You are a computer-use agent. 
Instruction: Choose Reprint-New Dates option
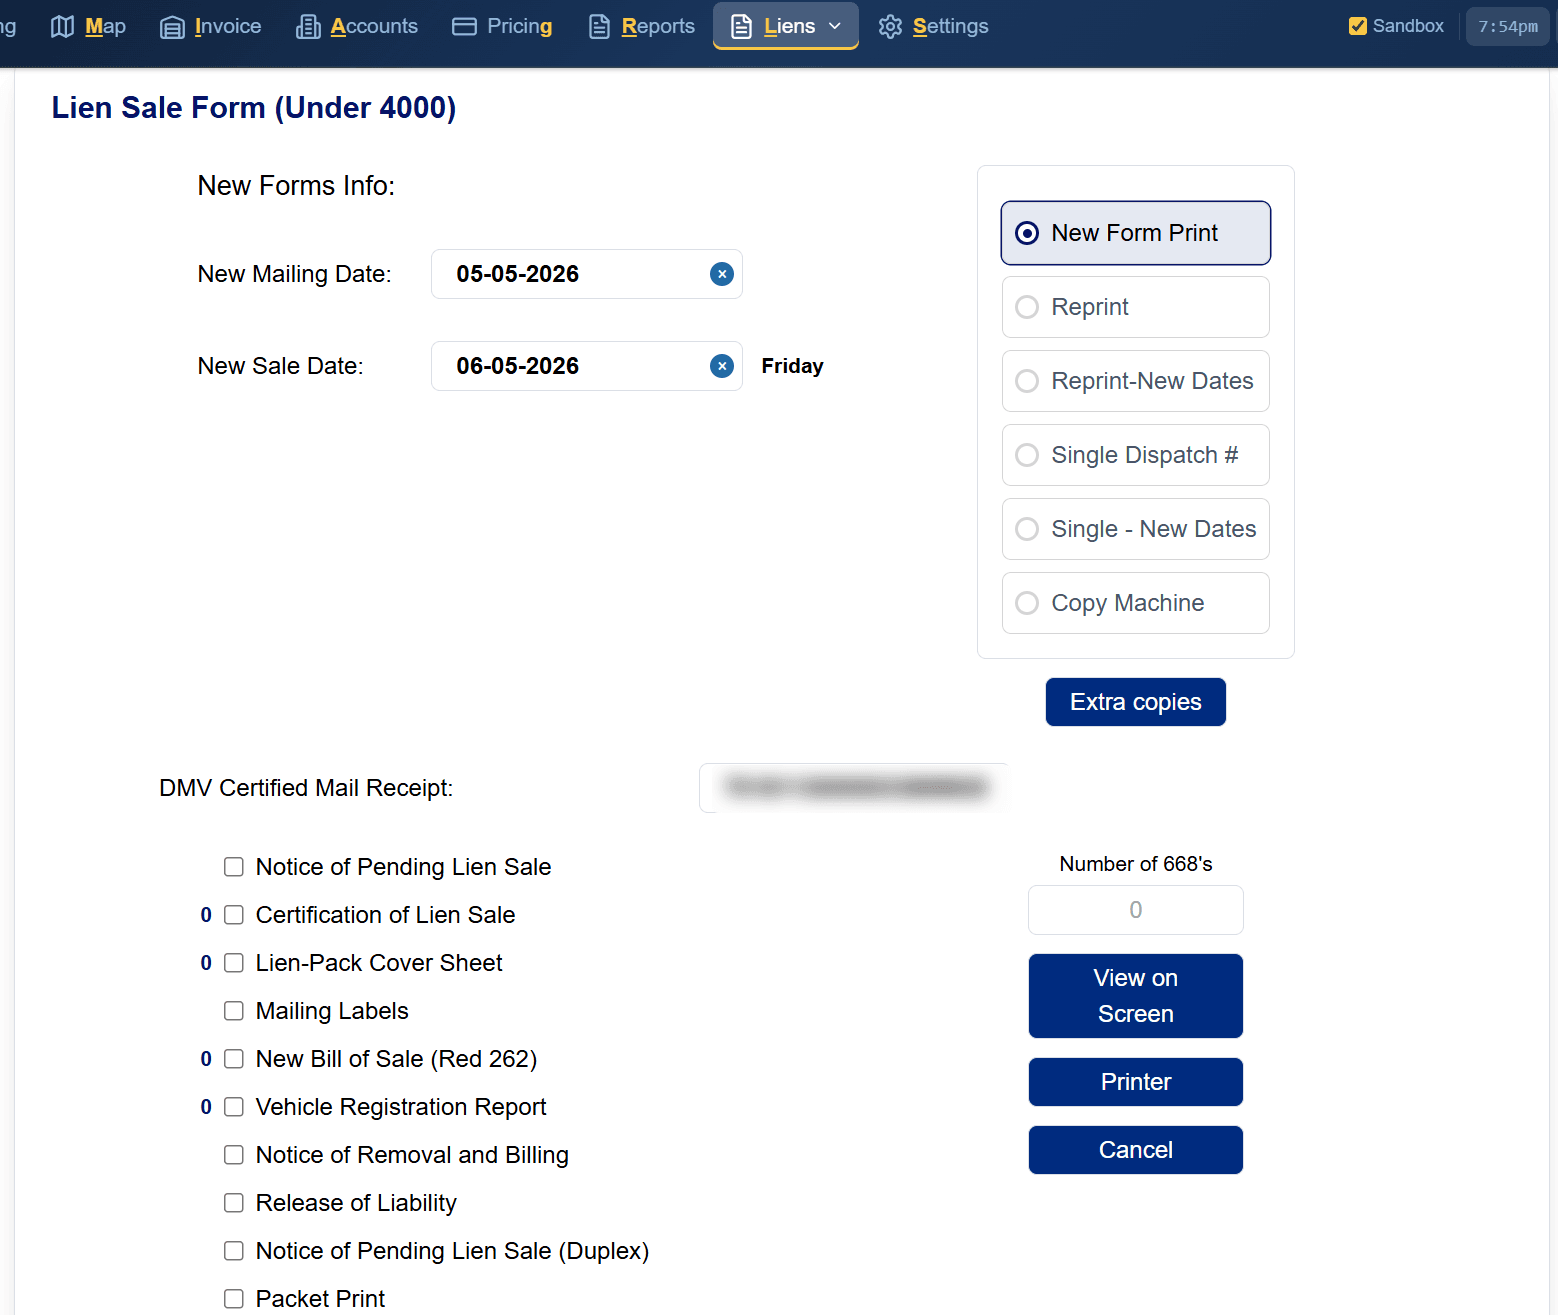point(1136,381)
